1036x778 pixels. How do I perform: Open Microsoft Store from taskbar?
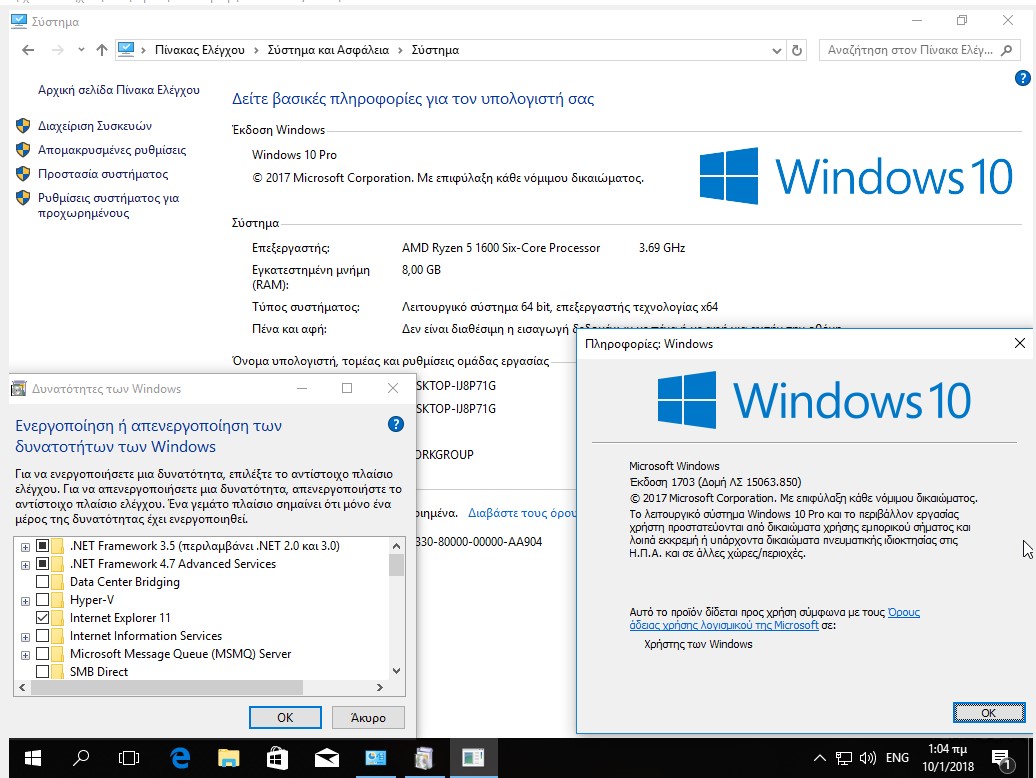click(278, 758)
